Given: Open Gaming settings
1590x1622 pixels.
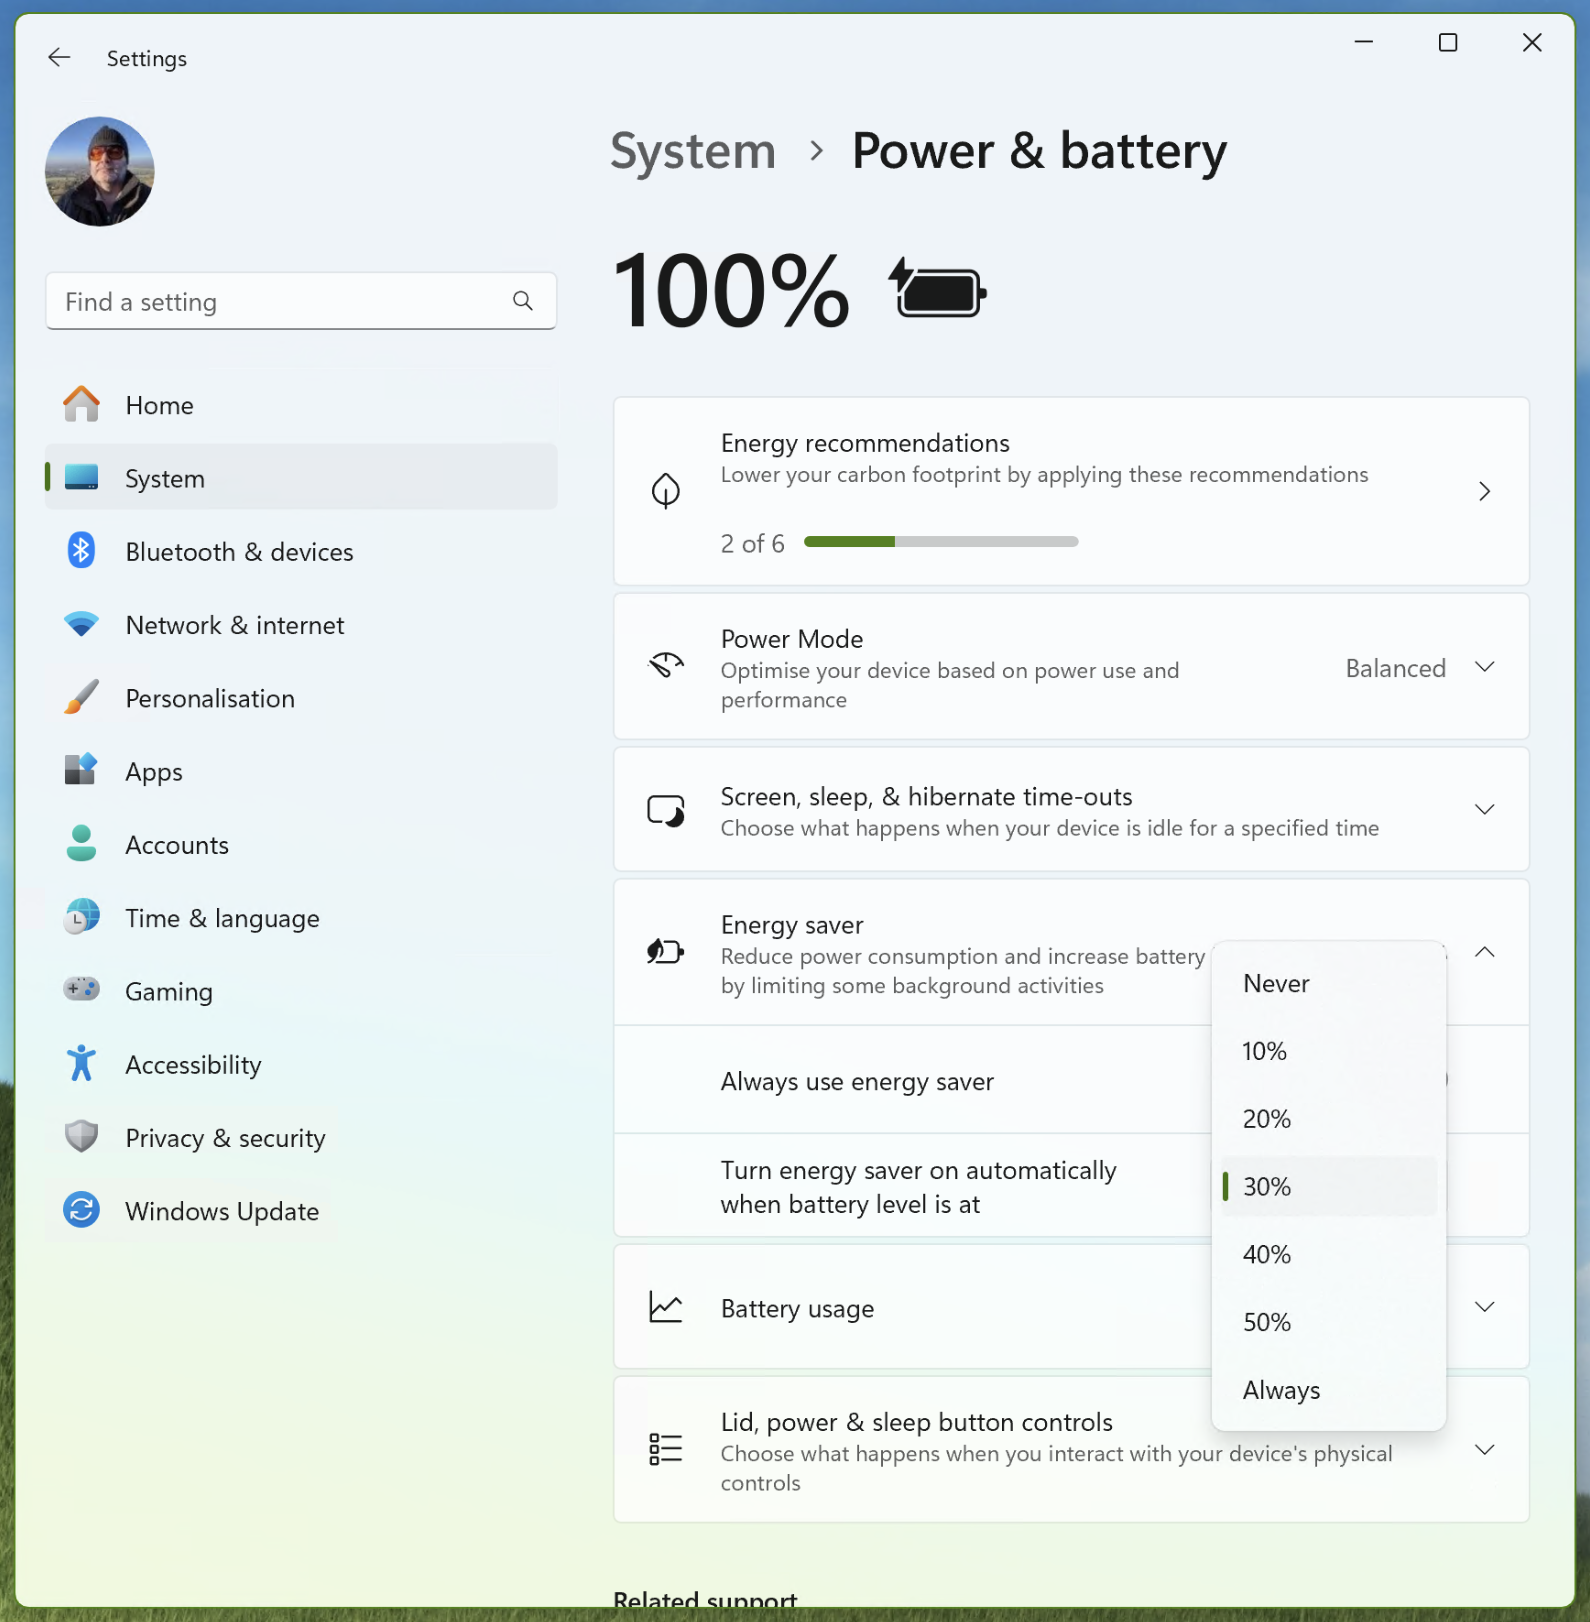Looking at the screenshot, I should tap(301, 991).
